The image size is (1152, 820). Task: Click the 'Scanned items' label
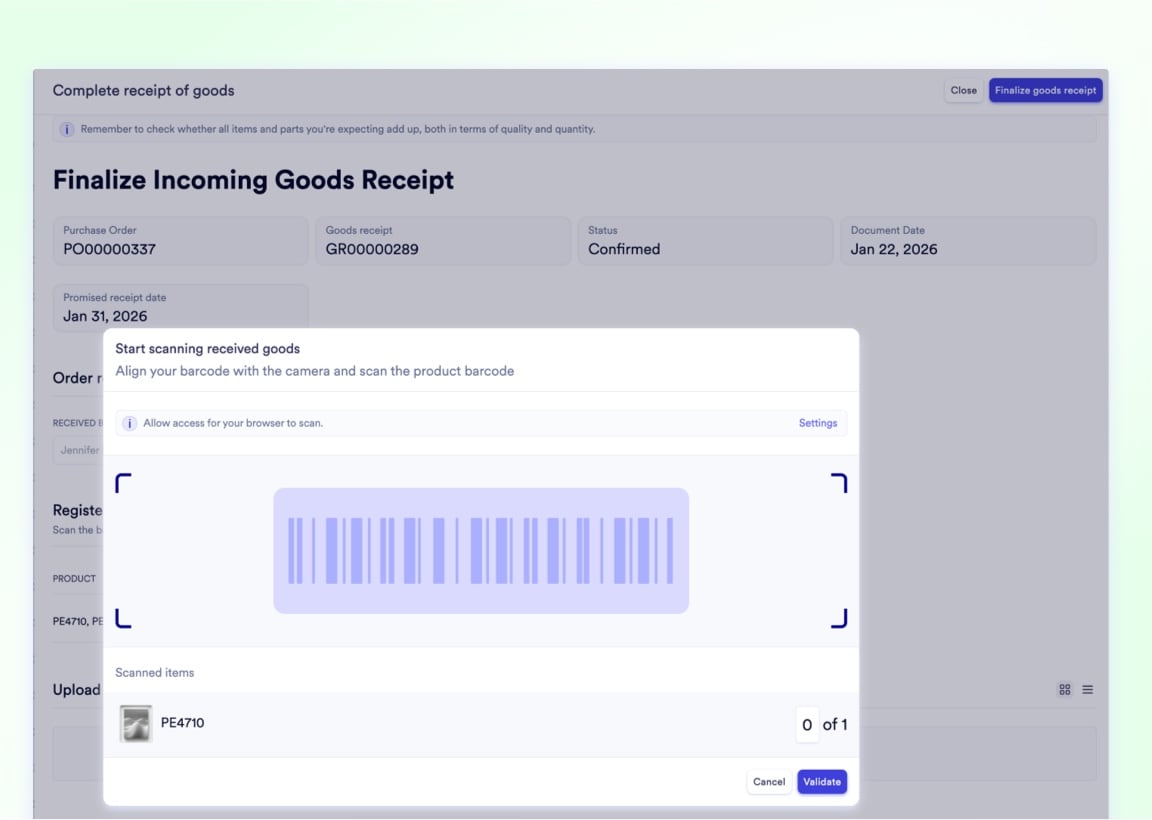154,672
